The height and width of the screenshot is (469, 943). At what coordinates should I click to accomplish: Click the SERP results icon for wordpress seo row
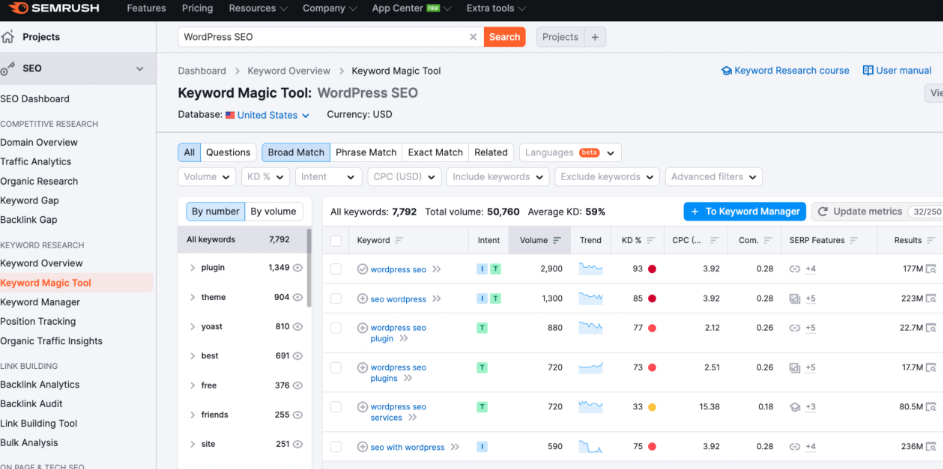coord(930,269)
